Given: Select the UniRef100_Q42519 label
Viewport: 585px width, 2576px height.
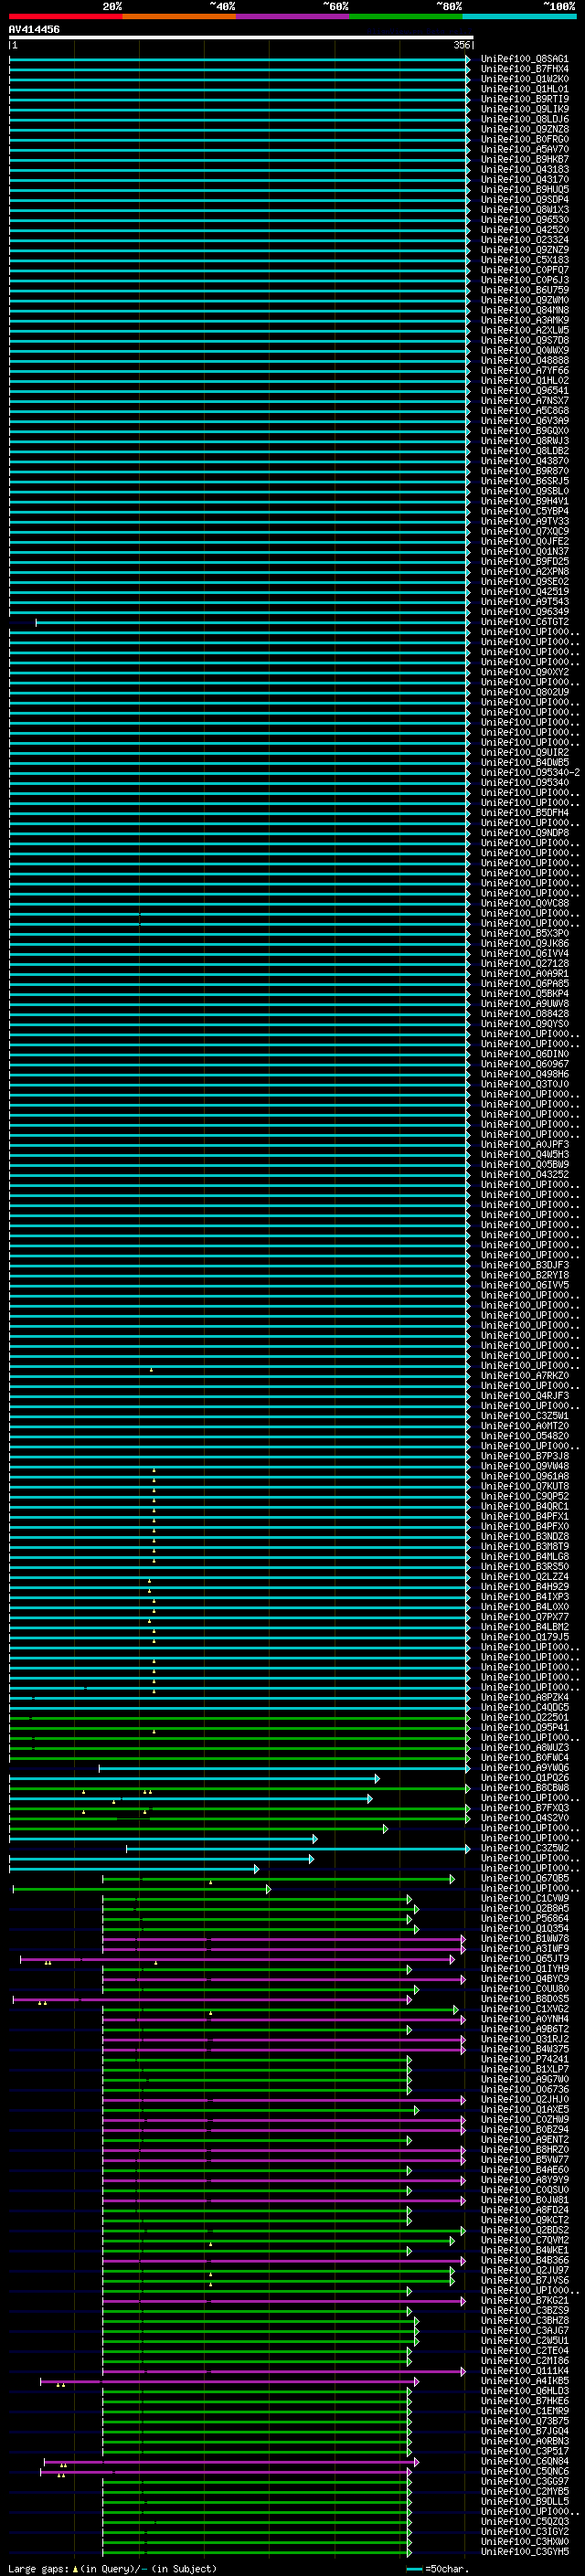Looking at the screenshot, I should [525, 592].
